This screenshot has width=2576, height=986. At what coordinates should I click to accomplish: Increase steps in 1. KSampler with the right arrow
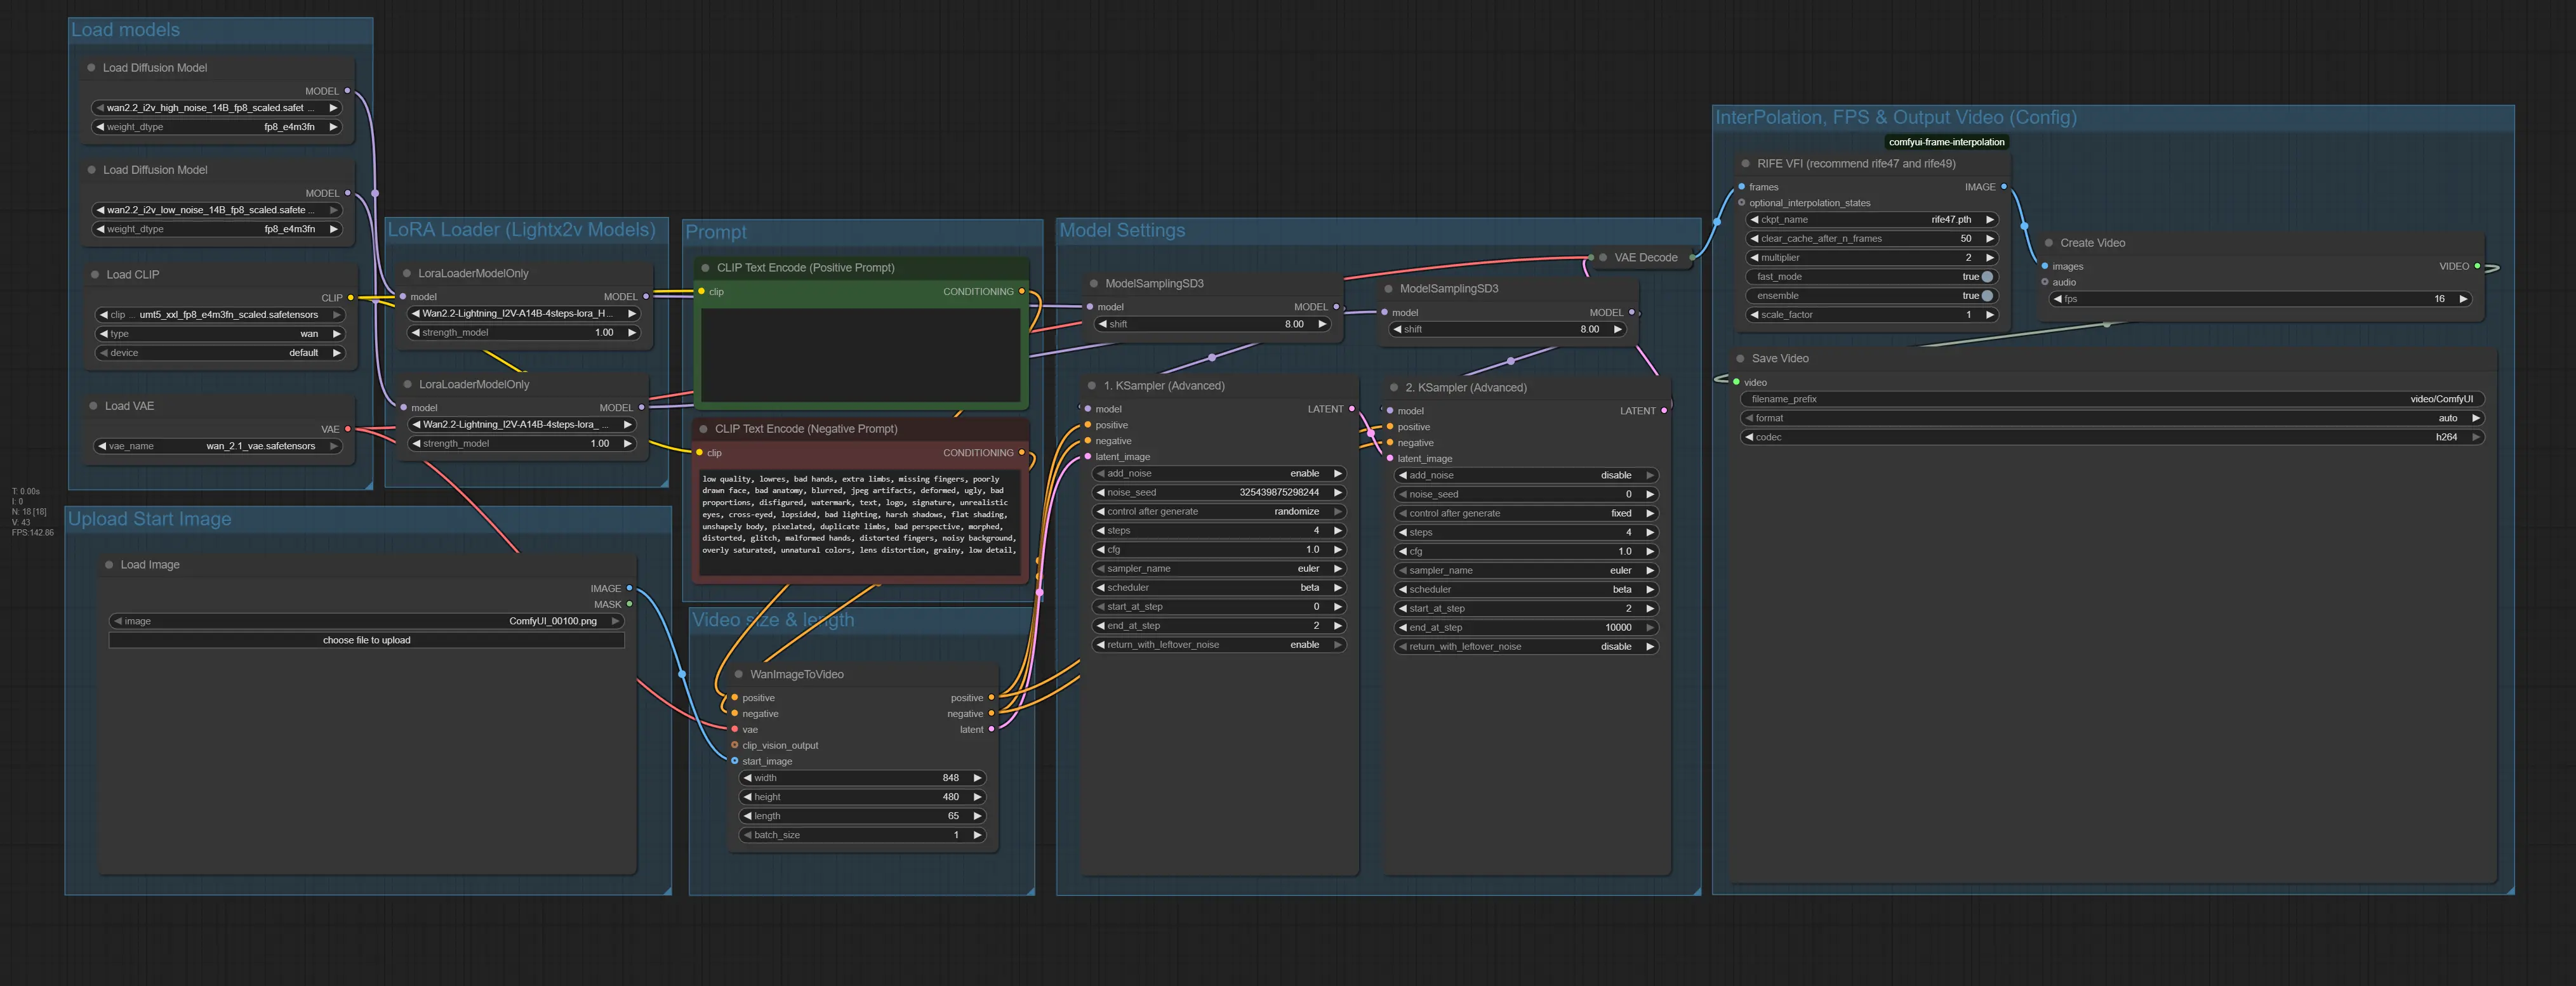click(1337, 531)
